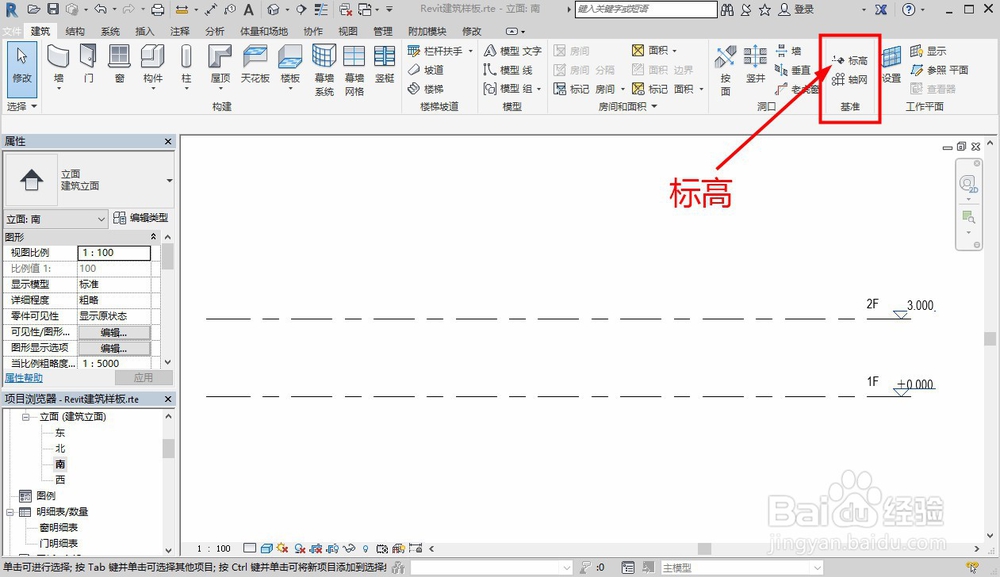
Task: Collapse the 明细表/数量 tree node
Action: click(10, 512)
